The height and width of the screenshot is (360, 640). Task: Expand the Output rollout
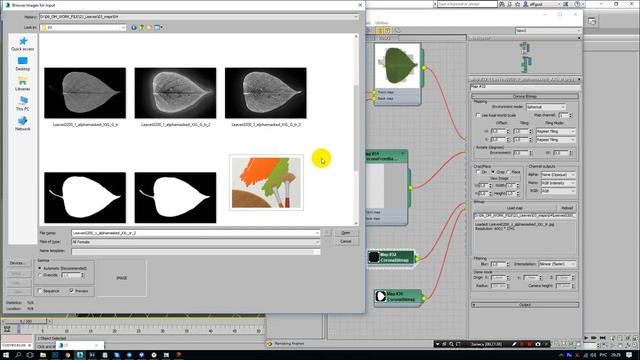coord(525,305)
